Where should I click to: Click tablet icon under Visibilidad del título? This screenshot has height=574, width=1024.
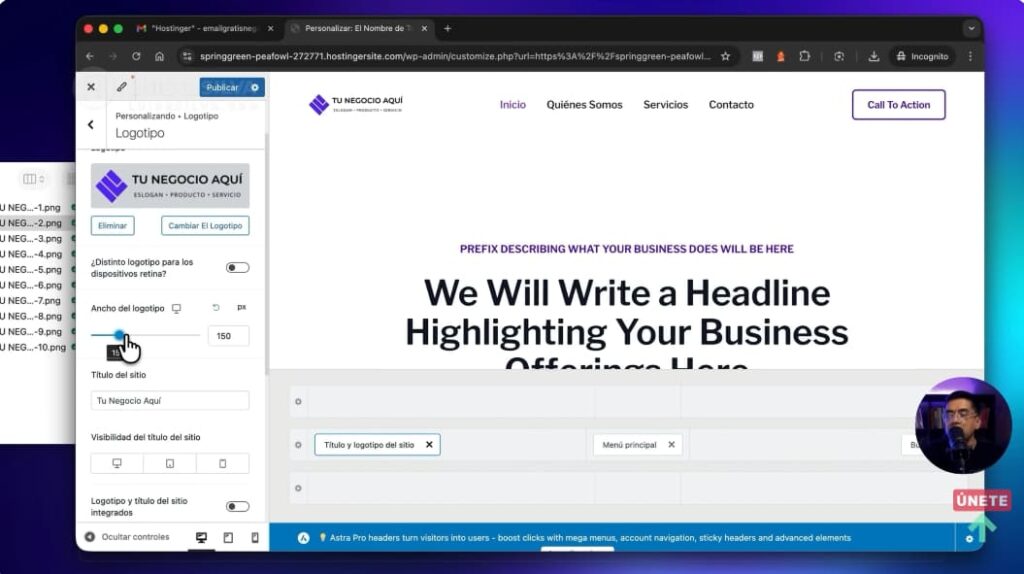pos(169,463)
